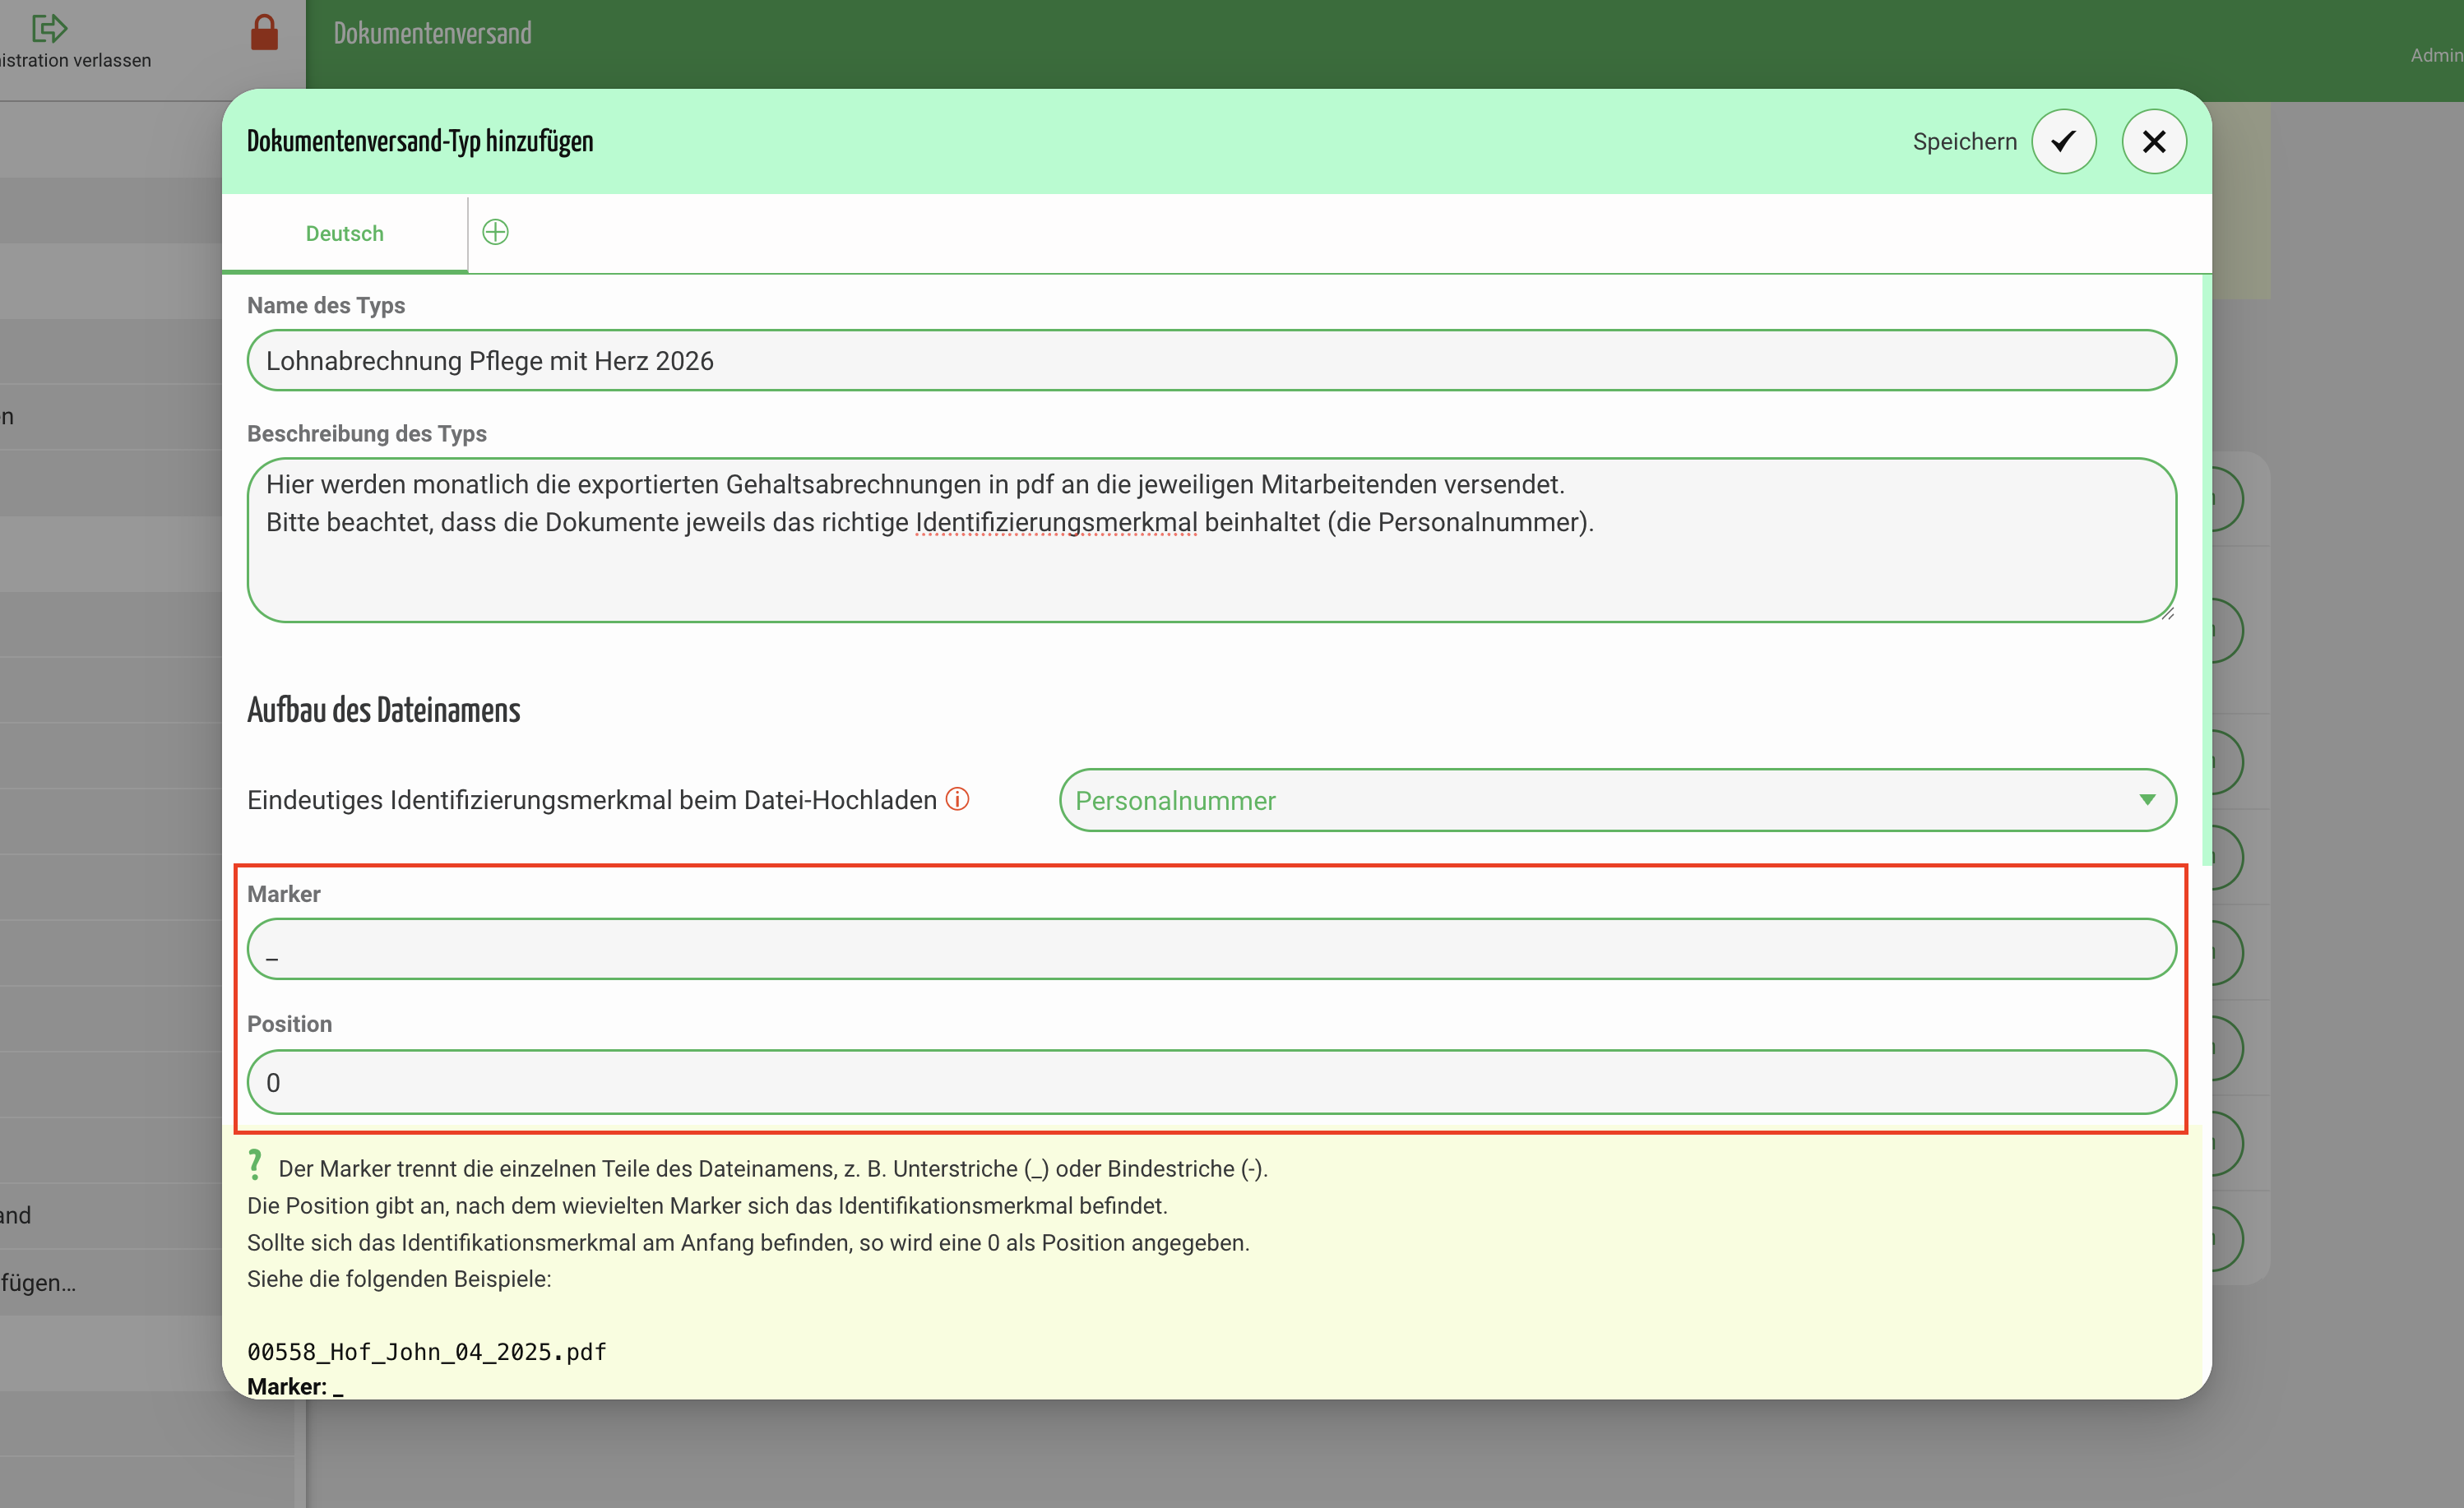The image size is (2464, 1508).
Task: Click the red info icon next to Identifizierungsmerkmal
Action: (x=957, y=799)
